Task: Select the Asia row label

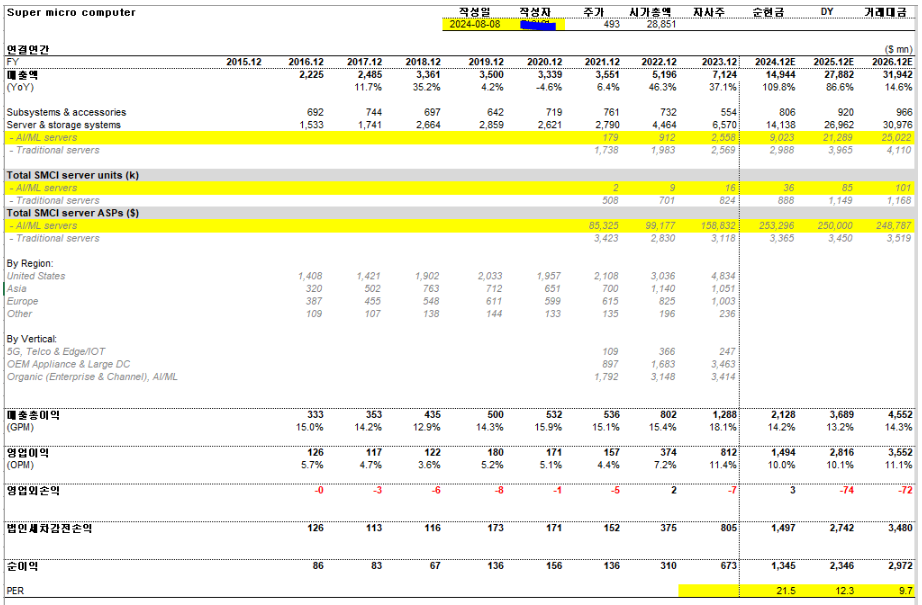Action: coord(16,289)
